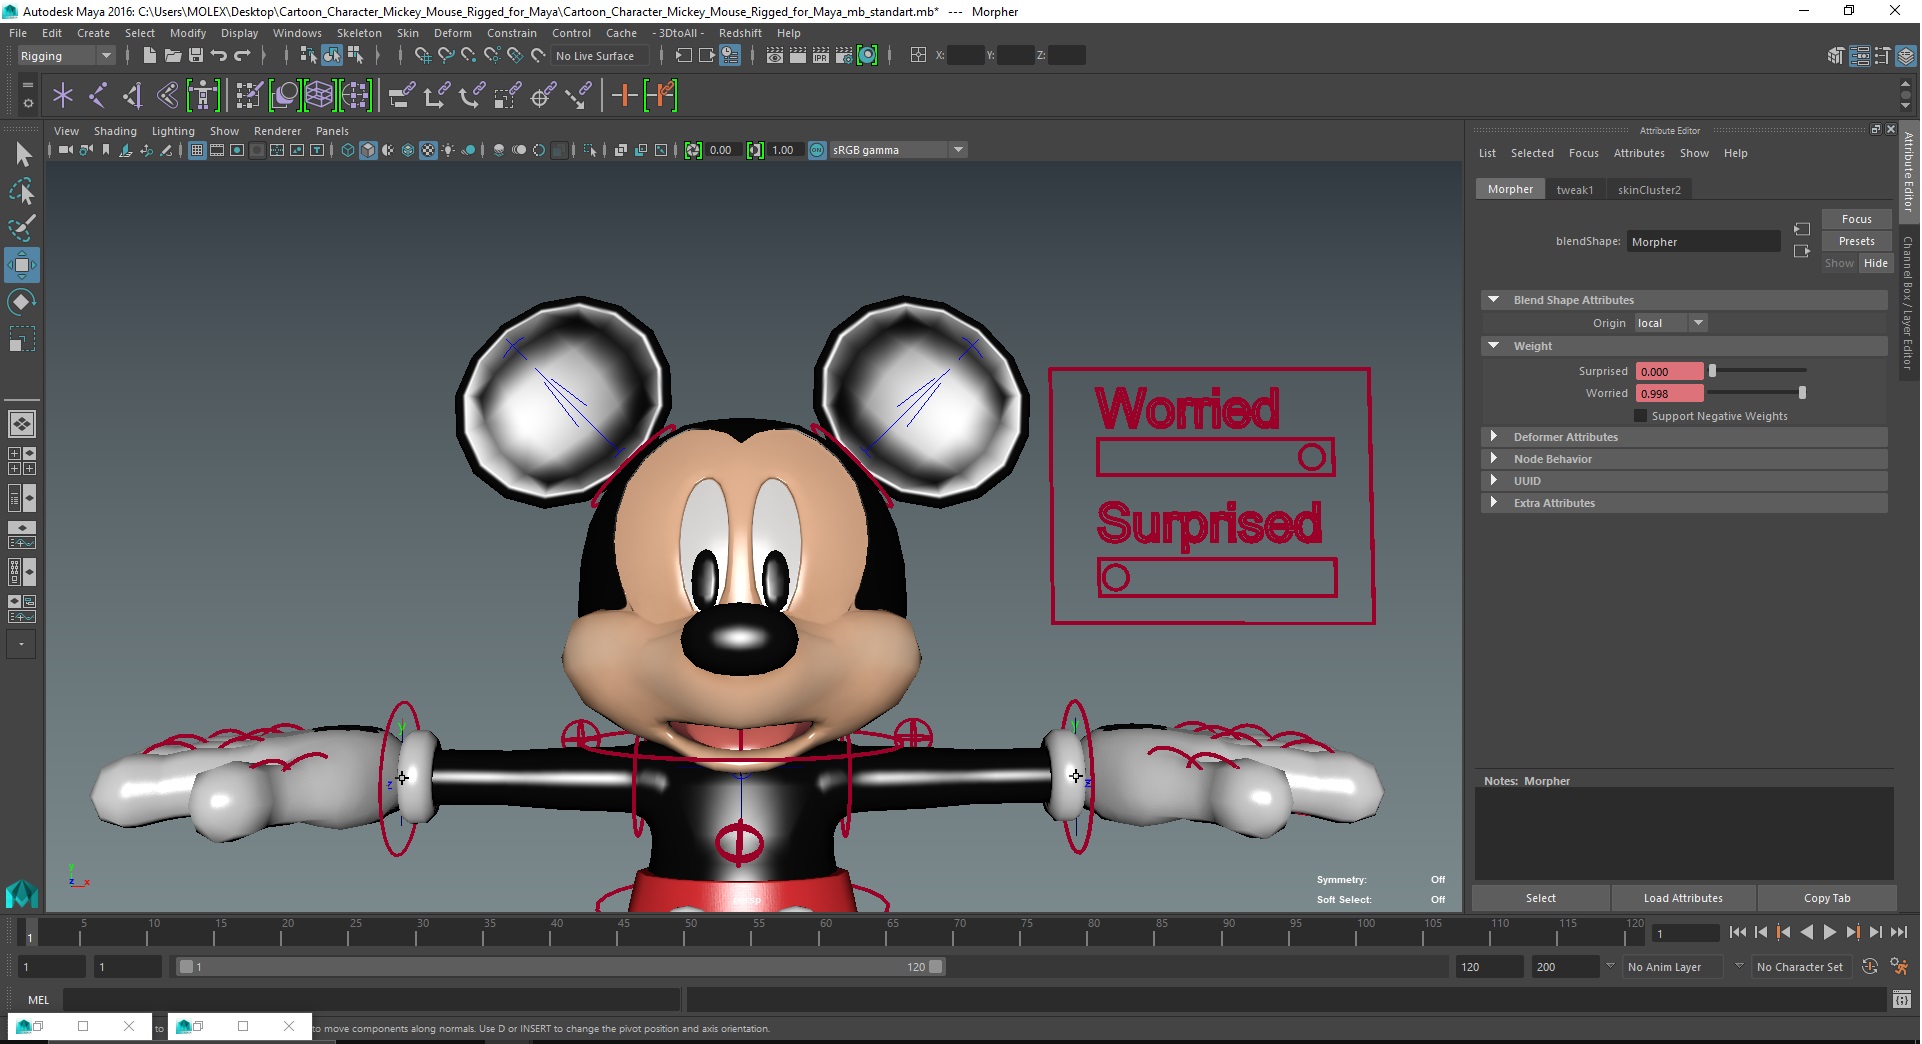Switch to four view layout
Viewport: 1922px width, 1044px height.
click(x=22, y=461)
